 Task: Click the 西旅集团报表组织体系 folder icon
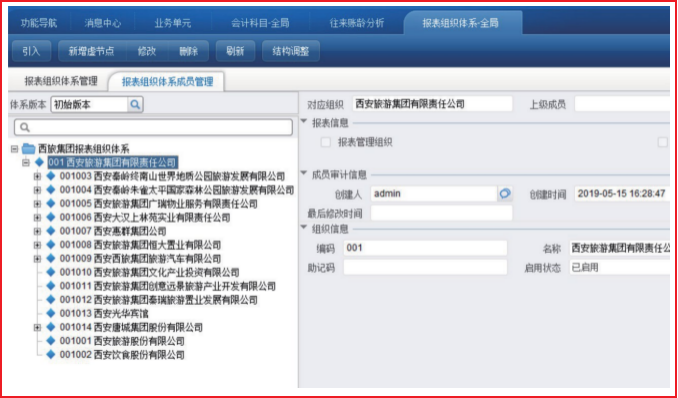[x=29, y=149]
